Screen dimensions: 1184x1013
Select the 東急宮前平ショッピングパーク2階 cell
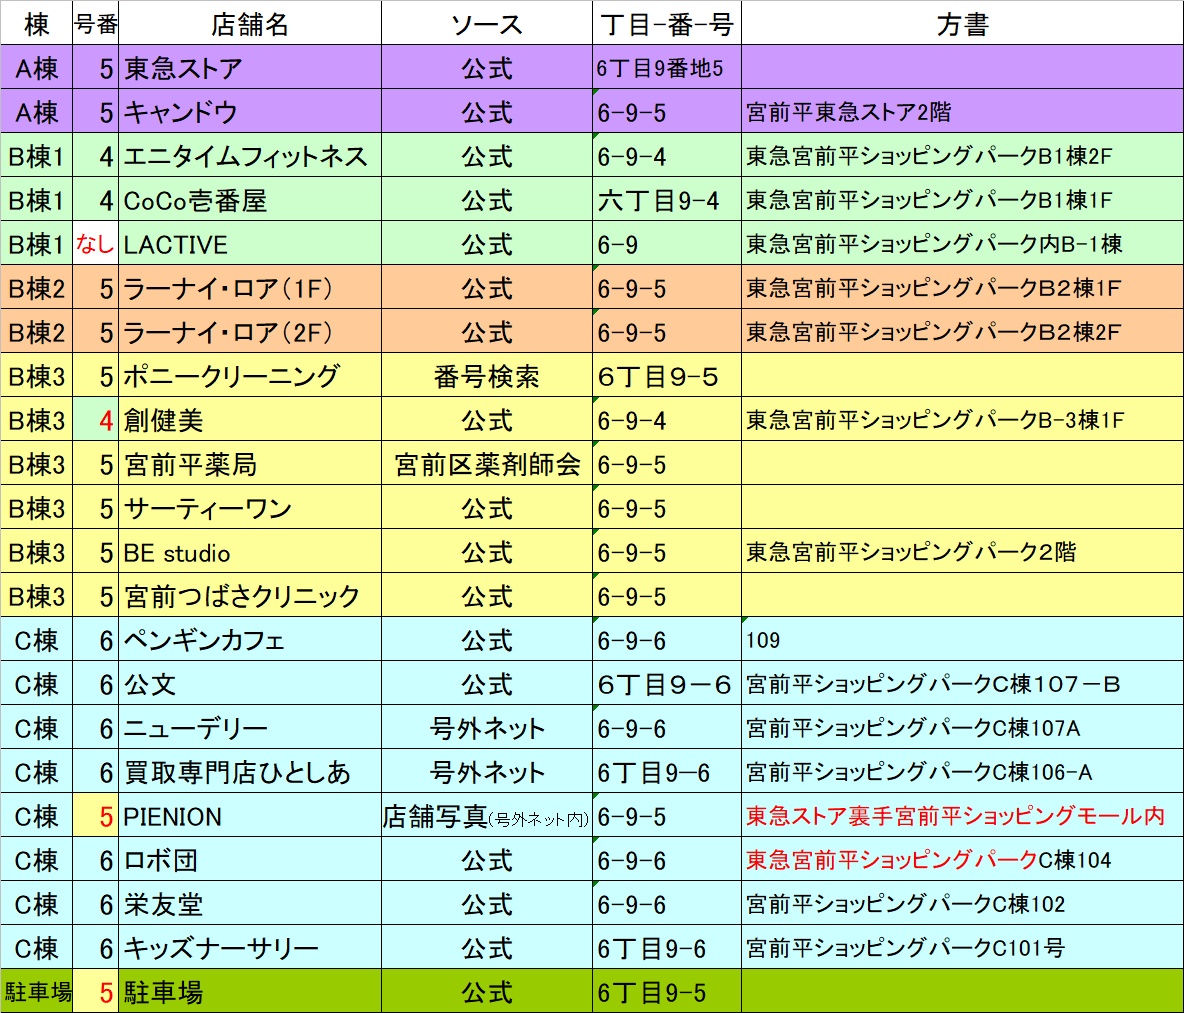tap(963, 551)
